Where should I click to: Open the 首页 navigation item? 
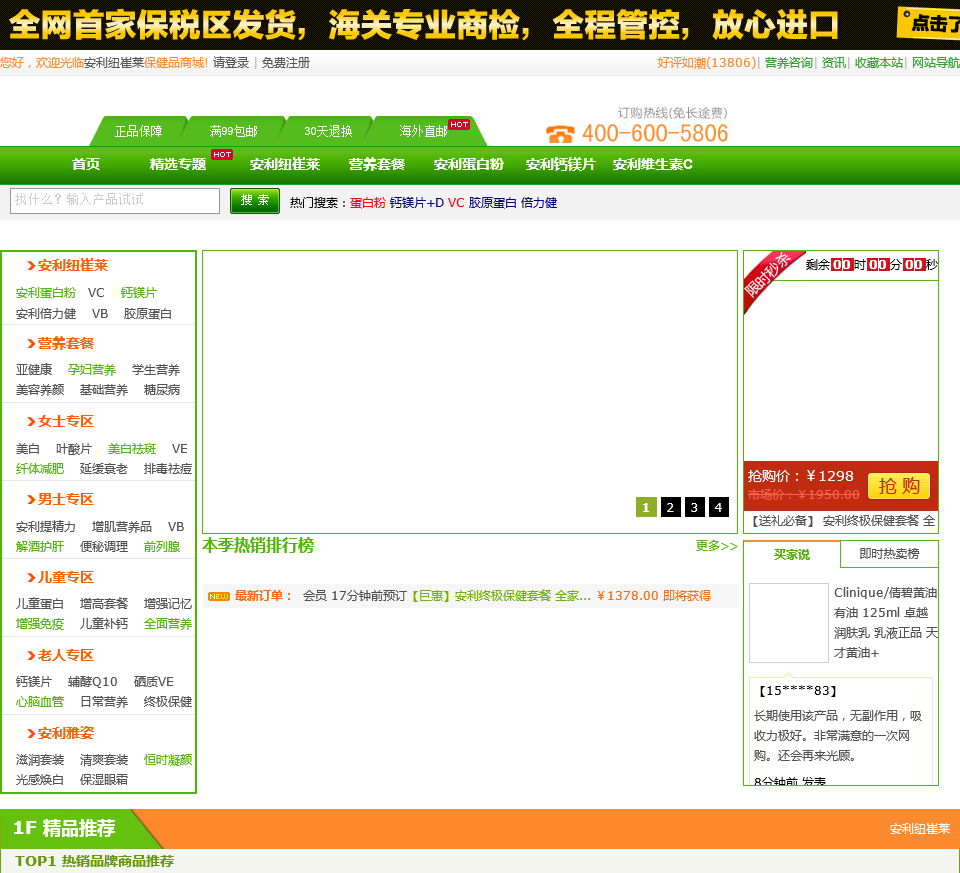point(86,164)
